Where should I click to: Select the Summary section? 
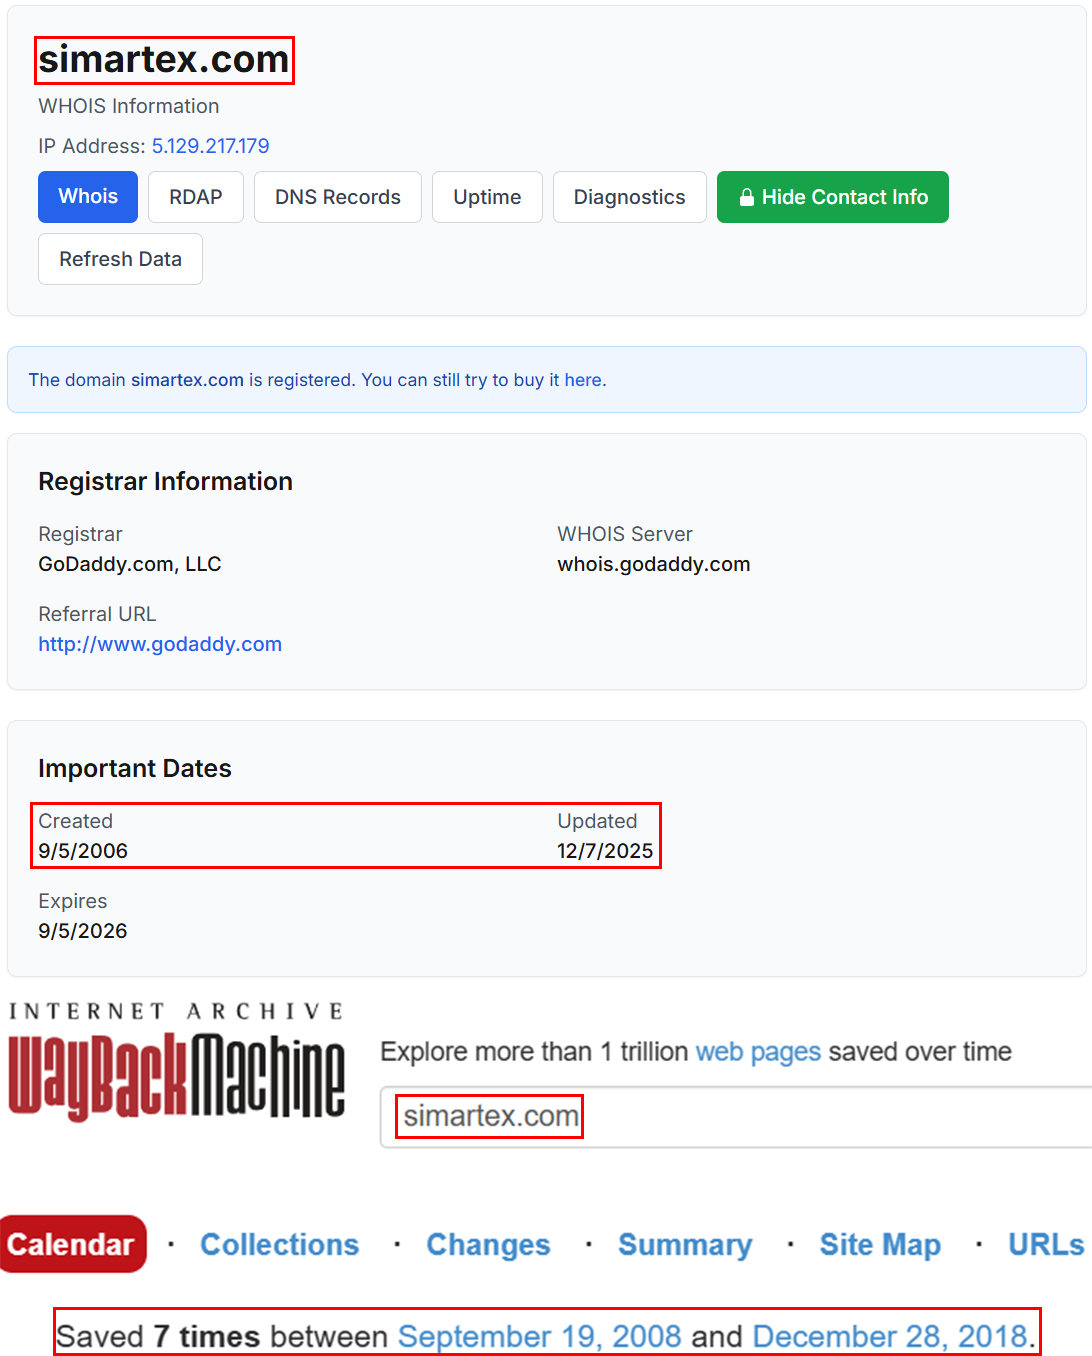tap(685, 1243)
